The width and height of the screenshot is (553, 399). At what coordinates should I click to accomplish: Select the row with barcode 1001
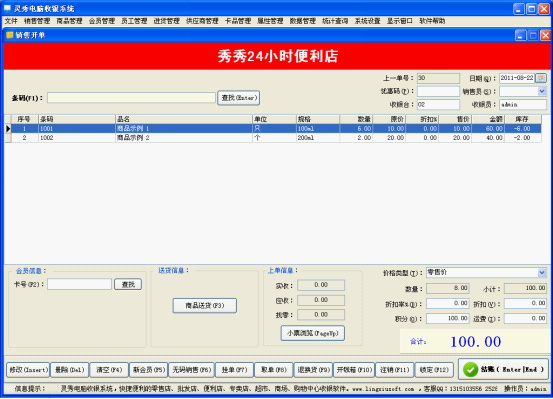coord(276,129)
